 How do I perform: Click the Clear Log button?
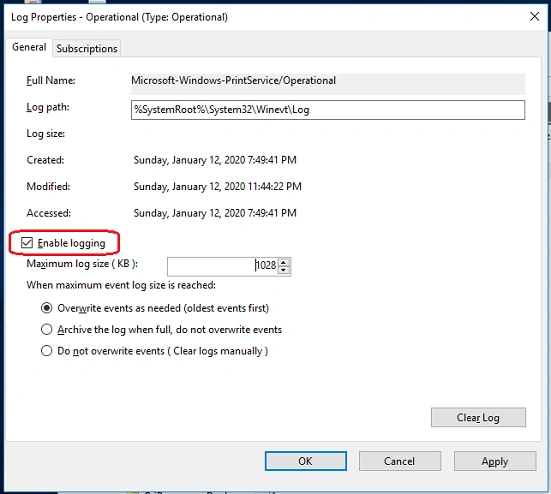point(478,417)
